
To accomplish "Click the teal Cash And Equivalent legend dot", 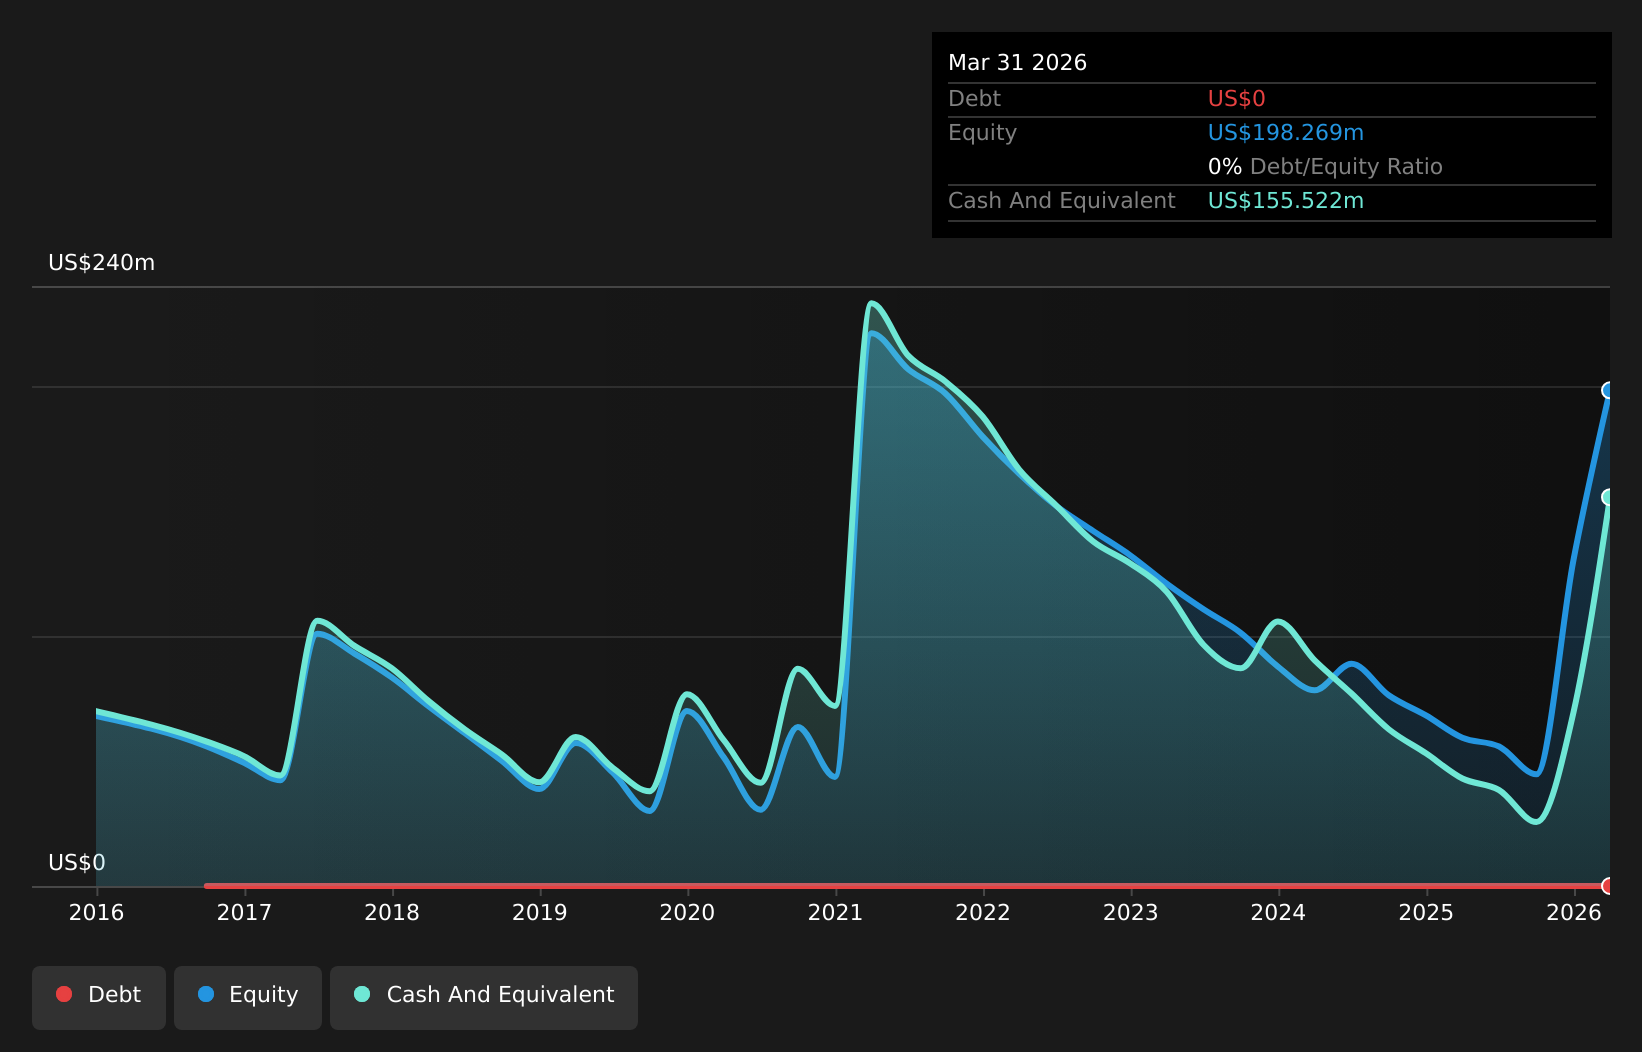I will click(362, 994).
